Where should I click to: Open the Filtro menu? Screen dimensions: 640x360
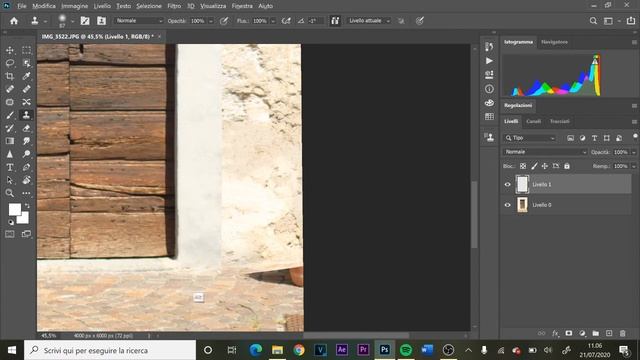(x=174, y=6)
